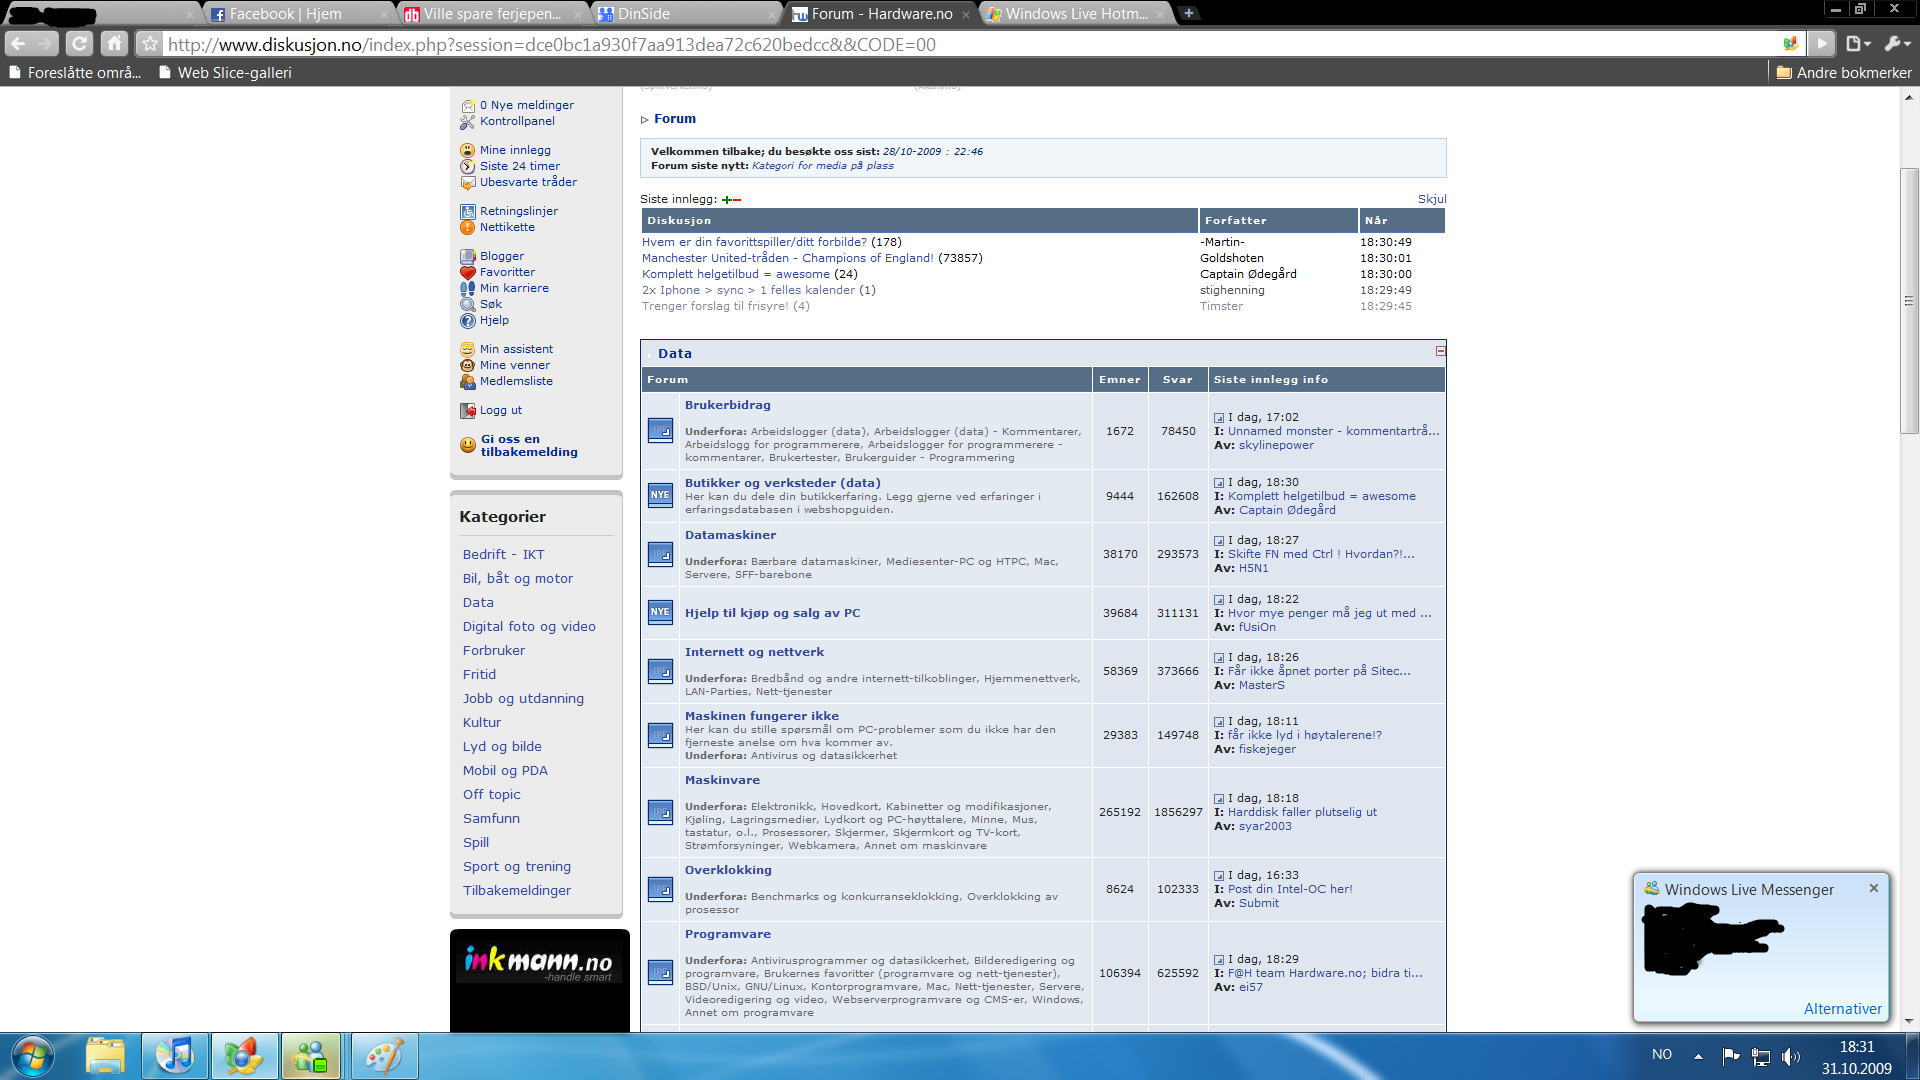Viewport: 1920px width, 1080px height.
Task: Click the browser address bar
Action: coord(970,44)
